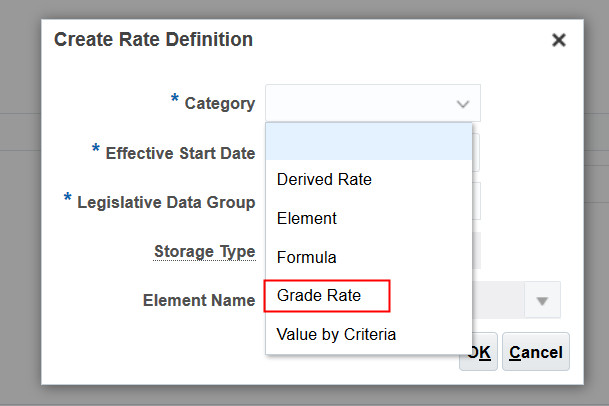The image size is (609, 406).
Task: Choose Derived Rate from the category list
Action: [x=324, y=180]
